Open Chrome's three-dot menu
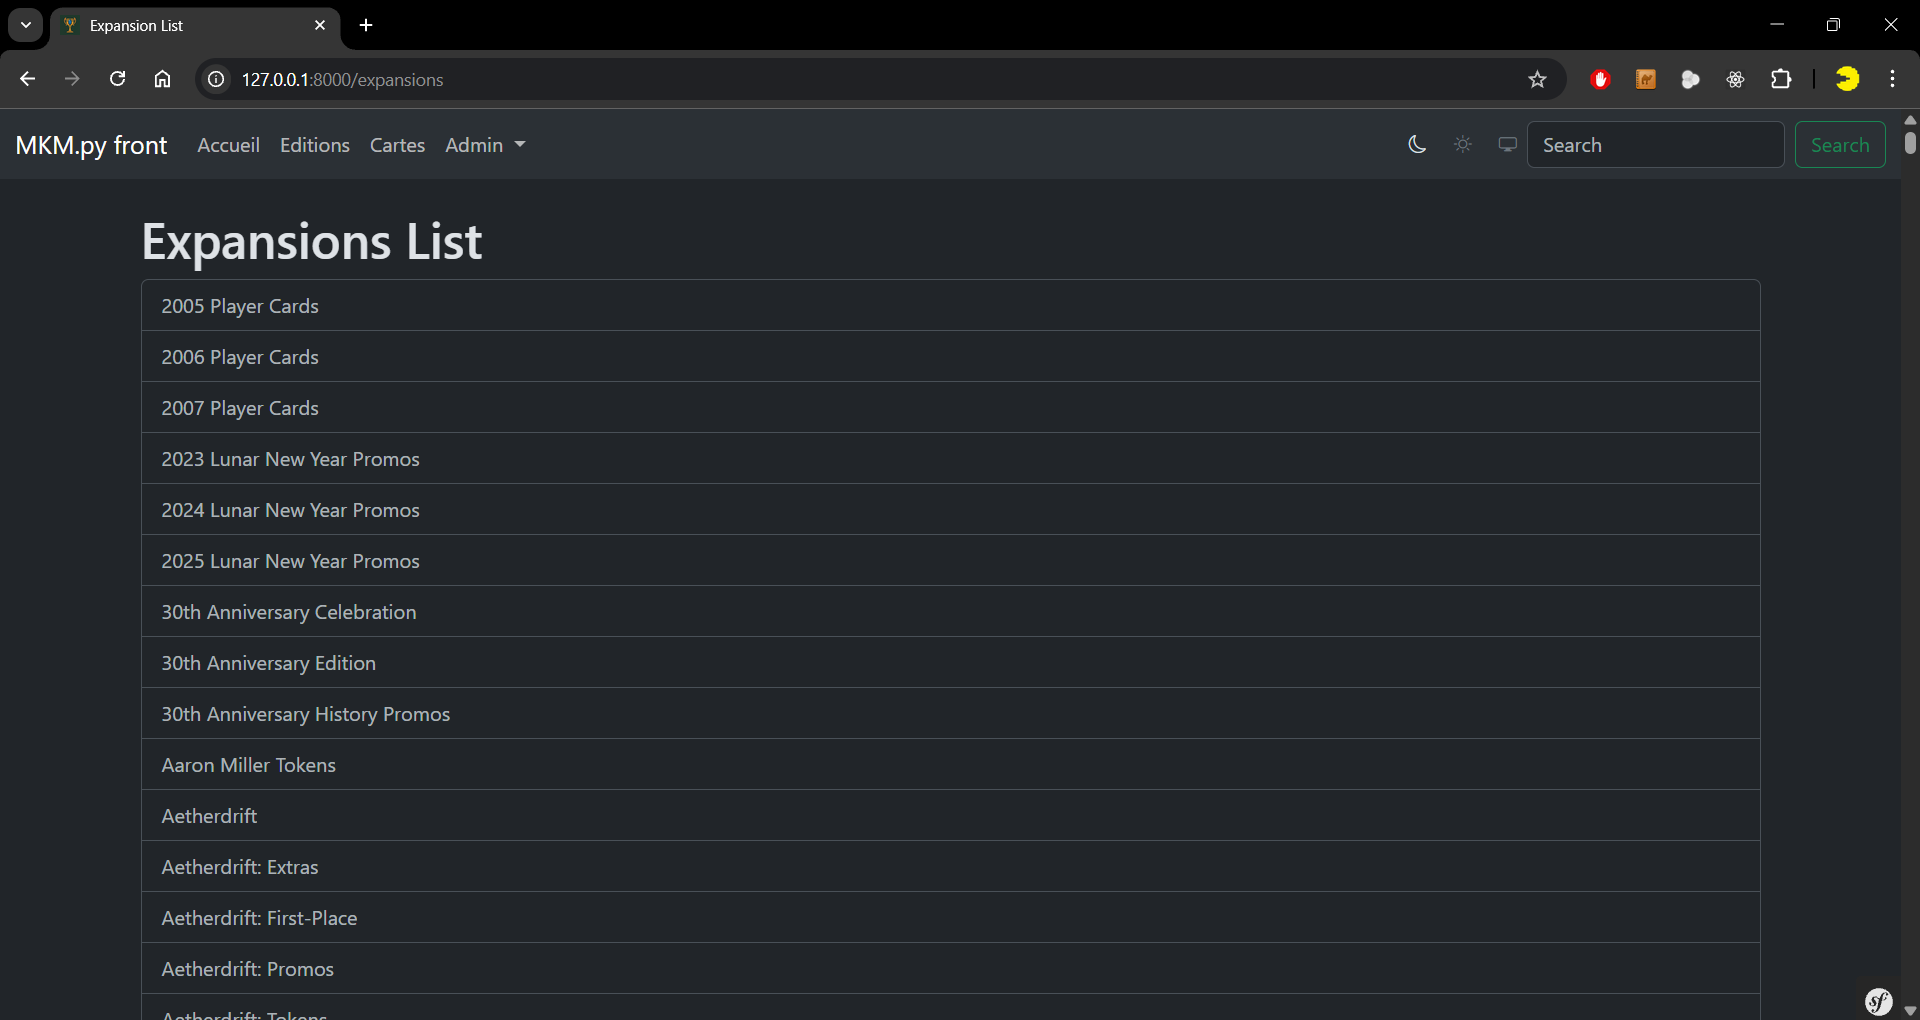1920x1020 pixels. (x=1892, y=79)
